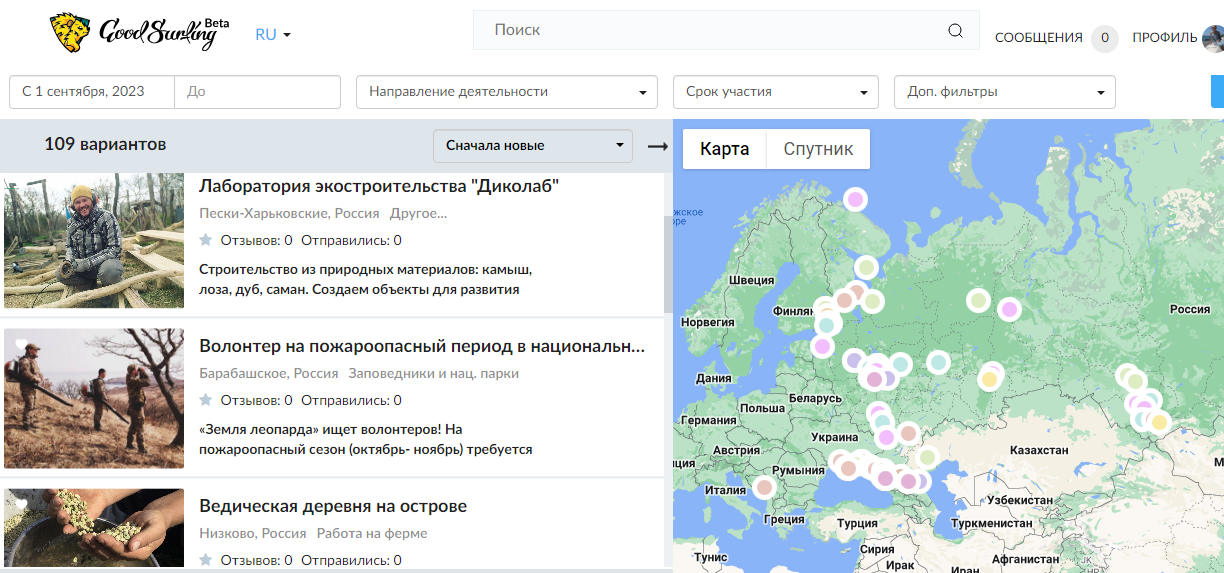This screenshot has height=573, width=1224.
Task: Click the star icon on Ведическая деревня listing
Action: (x=206, y=560)
